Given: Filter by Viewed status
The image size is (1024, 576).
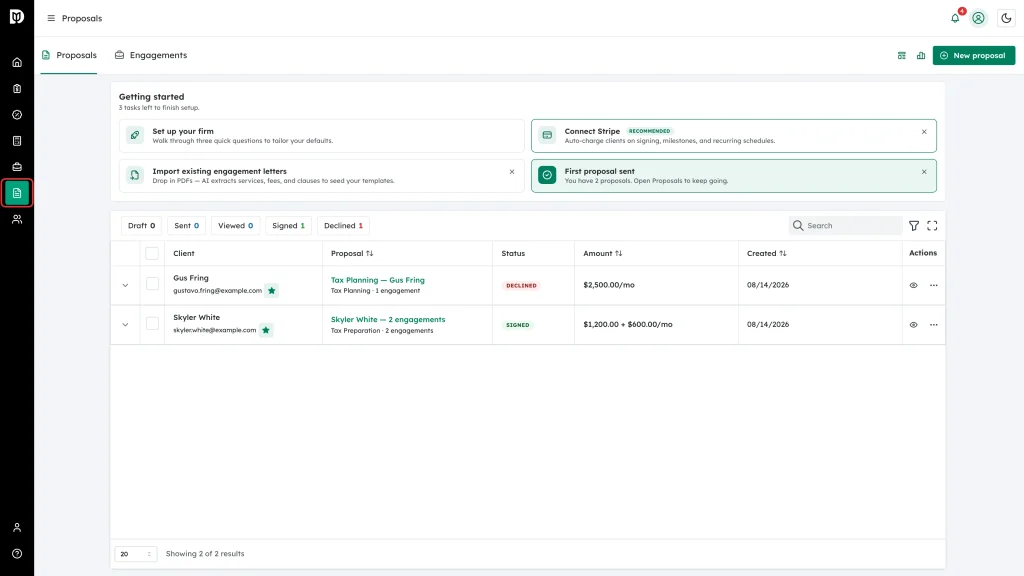Looking at the screenshot, I should tap(236, 226).
